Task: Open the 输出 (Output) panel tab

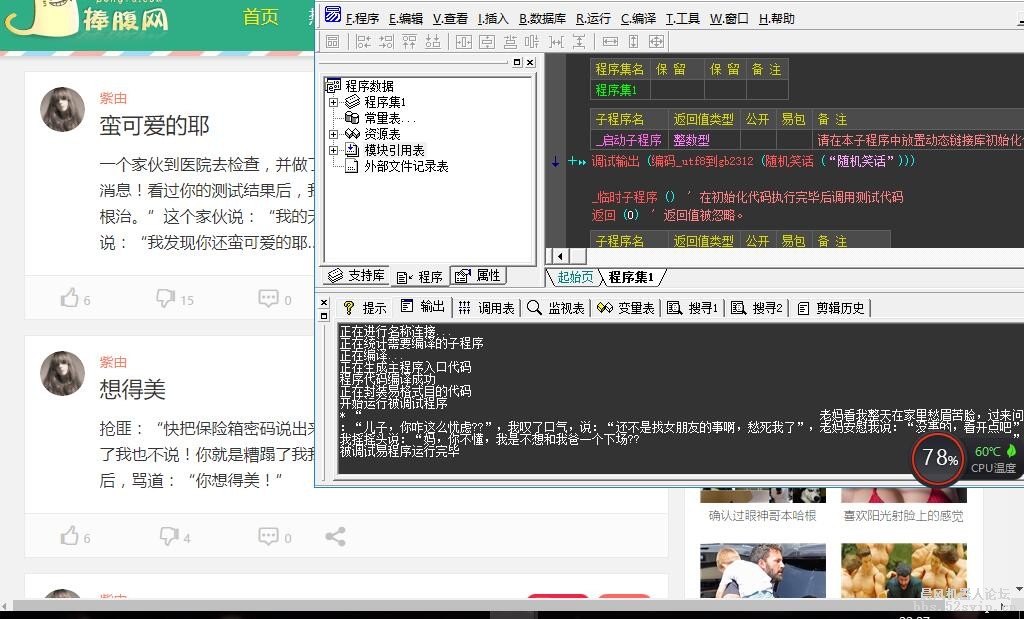Action: (x=421, y=307)
